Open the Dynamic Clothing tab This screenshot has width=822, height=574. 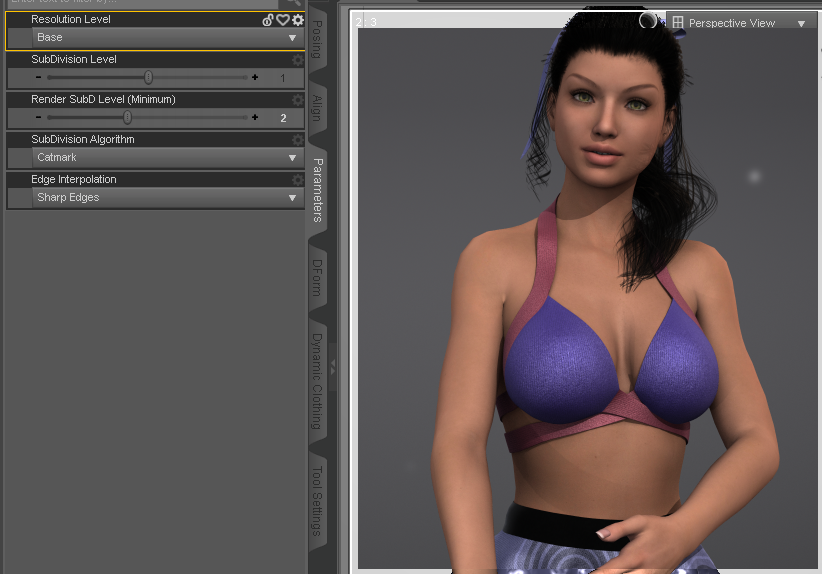tap(317, 381)
